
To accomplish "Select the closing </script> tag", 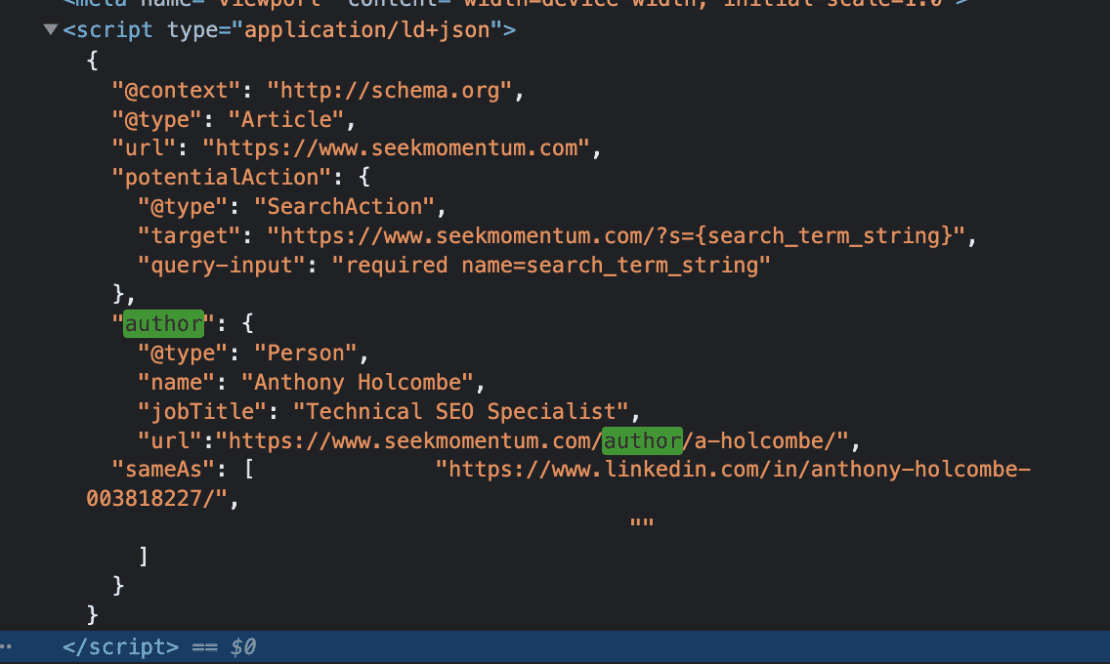I will (x=119, y=646).
